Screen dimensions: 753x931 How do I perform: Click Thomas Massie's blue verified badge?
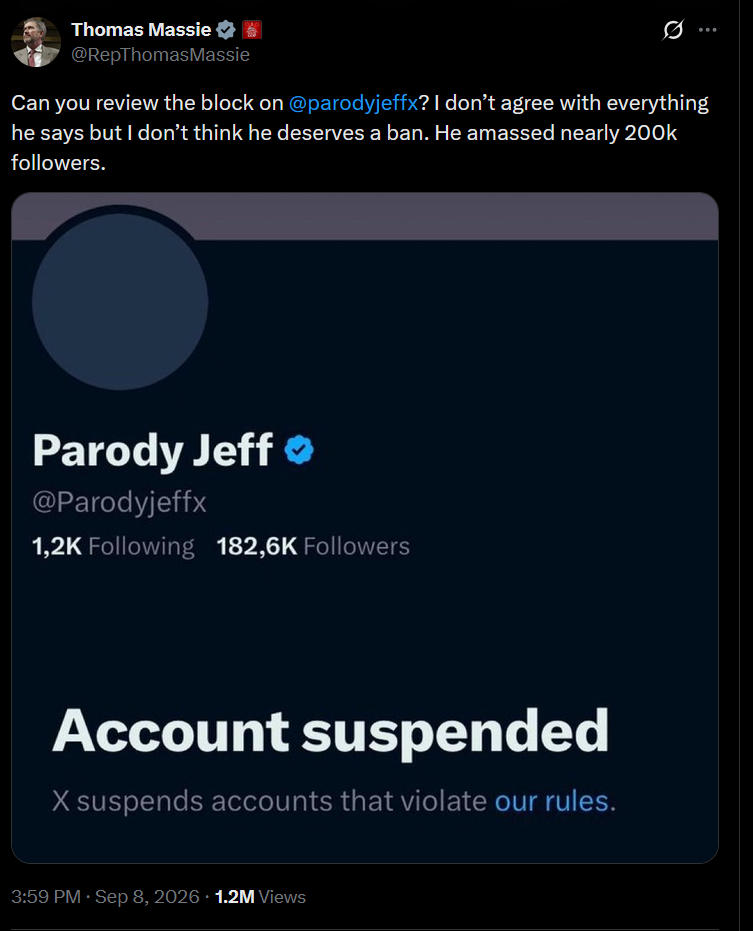click(x=226, y=30)
